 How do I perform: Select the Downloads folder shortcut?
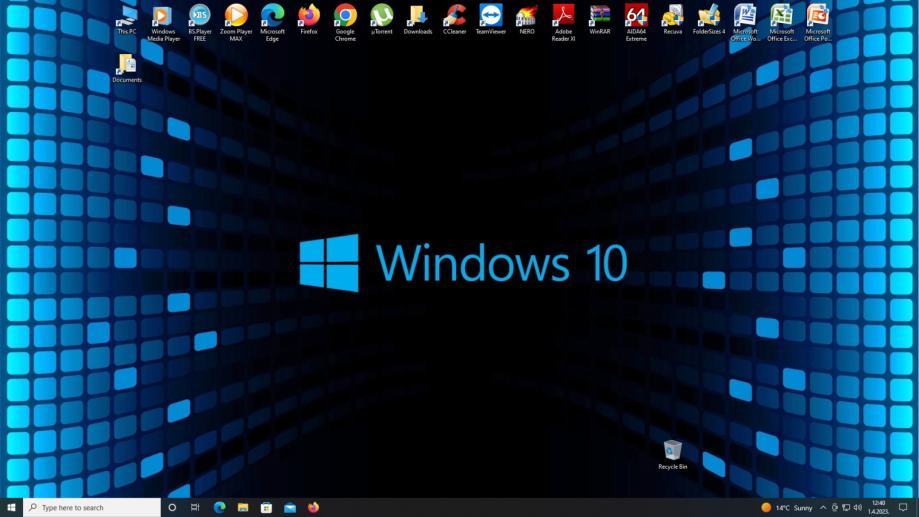coord(418,20)
